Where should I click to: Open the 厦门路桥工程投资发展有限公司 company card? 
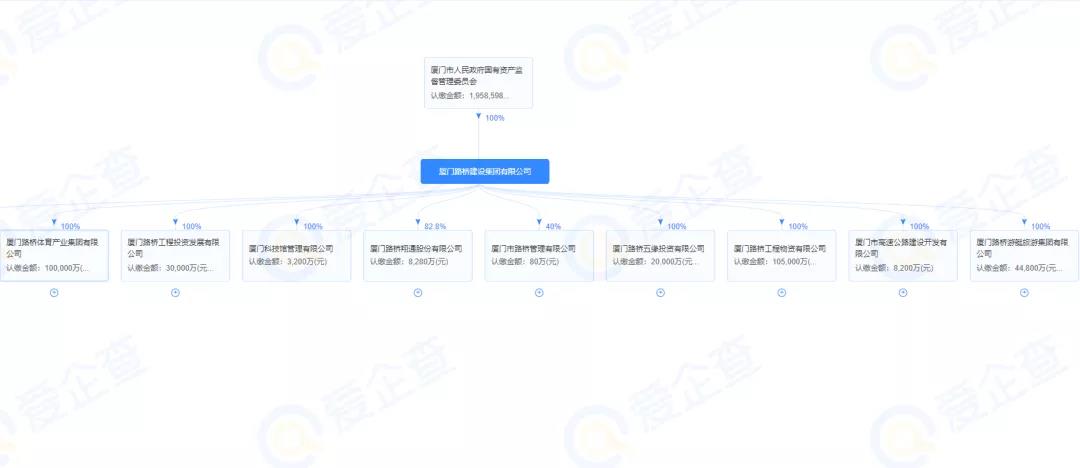175,256
